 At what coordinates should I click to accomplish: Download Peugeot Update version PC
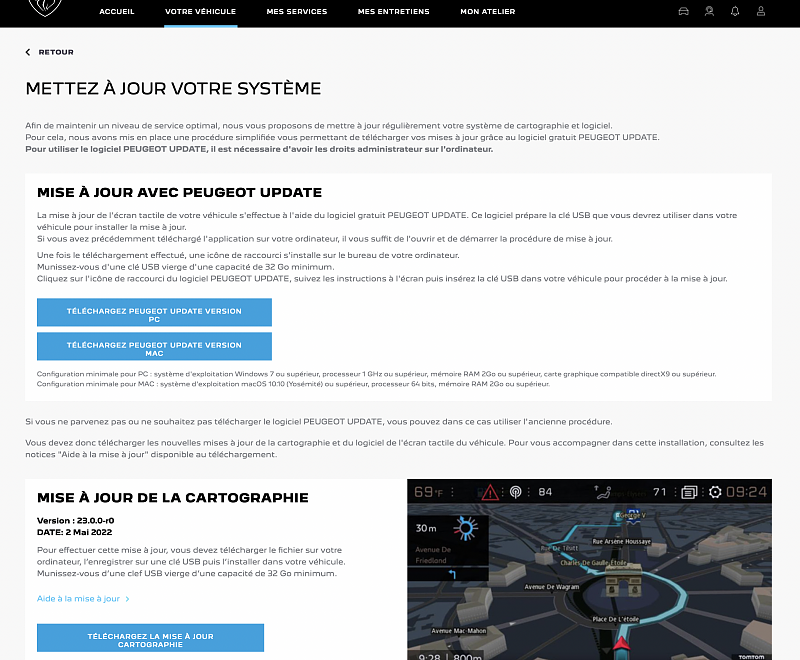154,312
